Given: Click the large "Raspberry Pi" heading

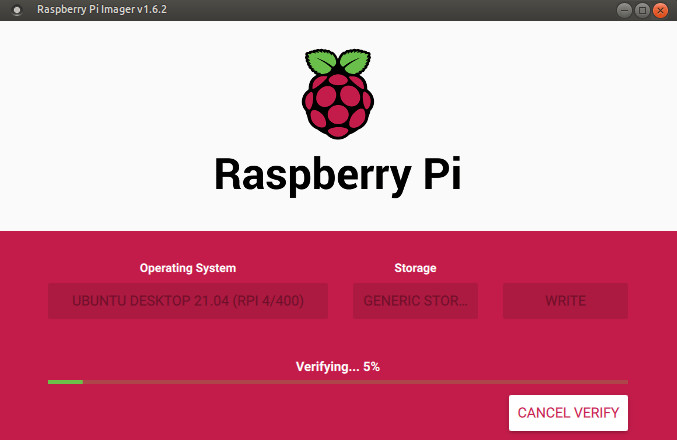Looking at the screenshot, I should click(x=338, y=174).
